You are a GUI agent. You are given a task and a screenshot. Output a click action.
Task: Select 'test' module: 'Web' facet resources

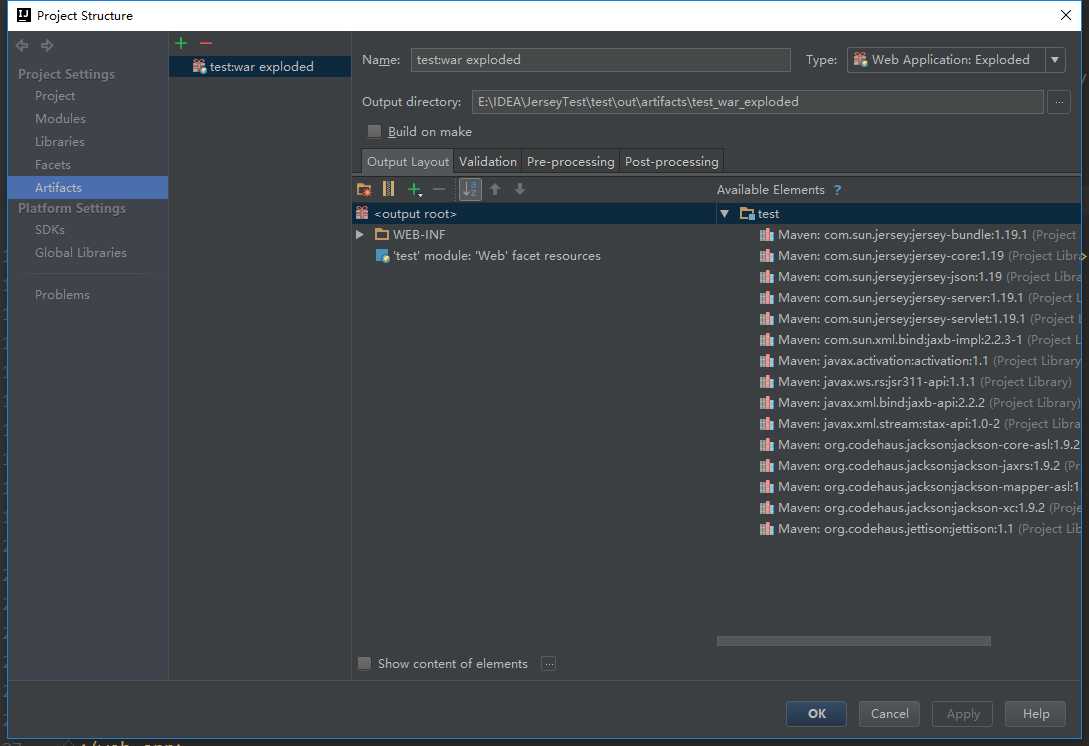pos(497,256)
